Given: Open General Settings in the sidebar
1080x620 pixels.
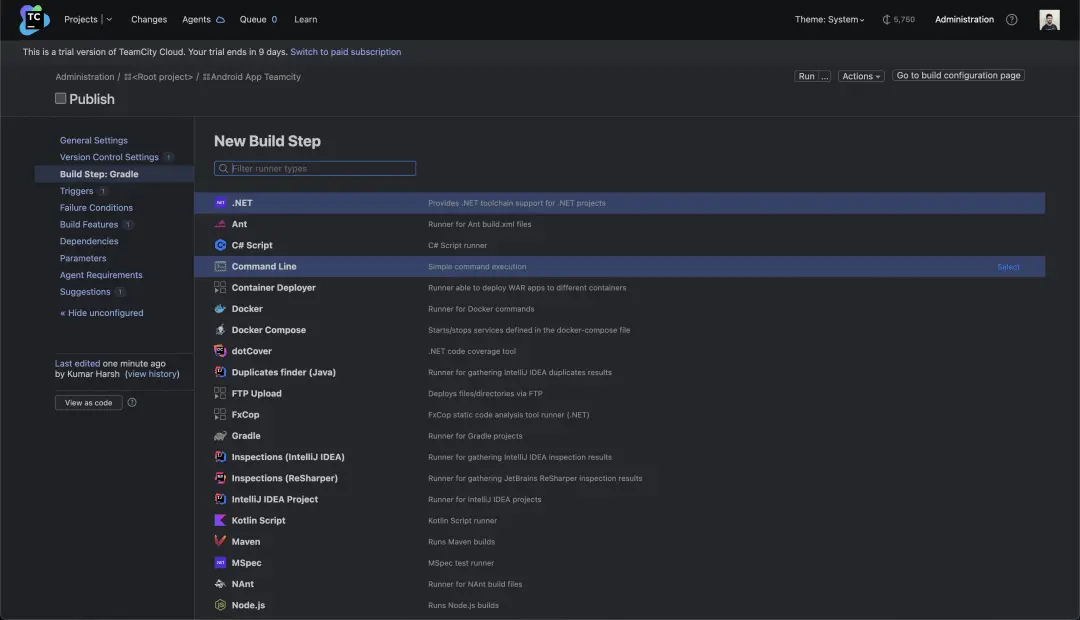Looking at the screenshot, I should [94, 140].
